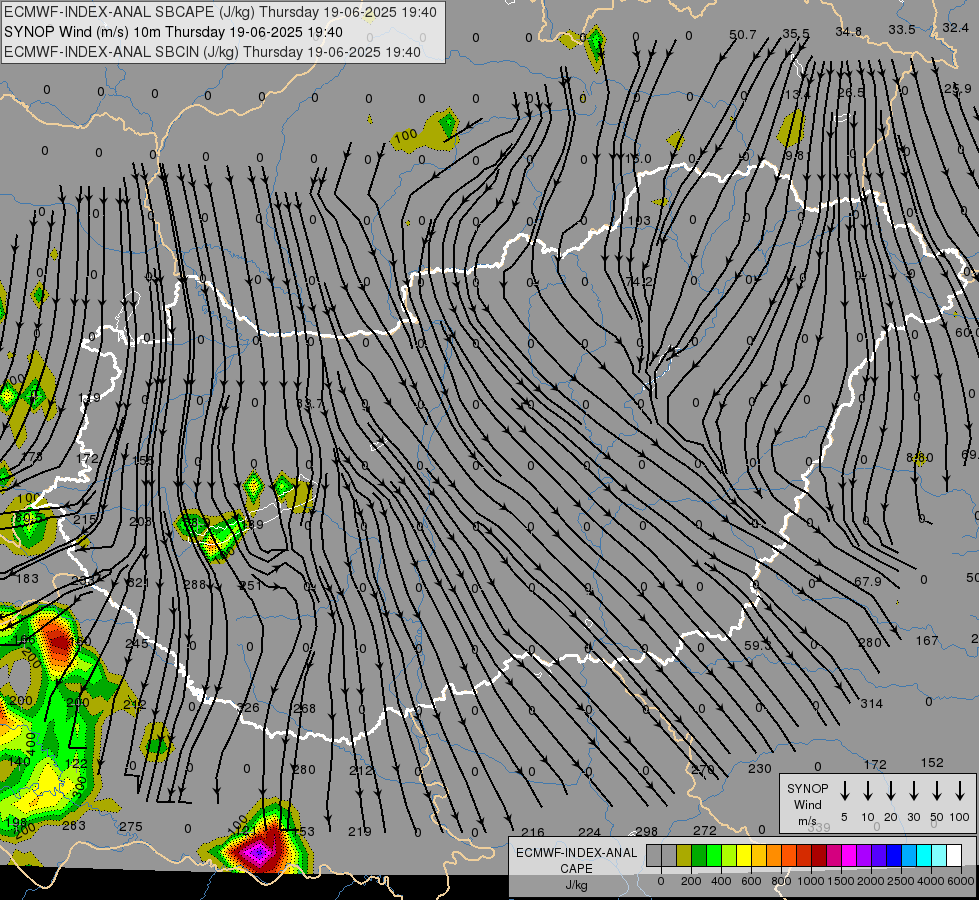
Task: Click the map value 224
Action: pos(589,832)
